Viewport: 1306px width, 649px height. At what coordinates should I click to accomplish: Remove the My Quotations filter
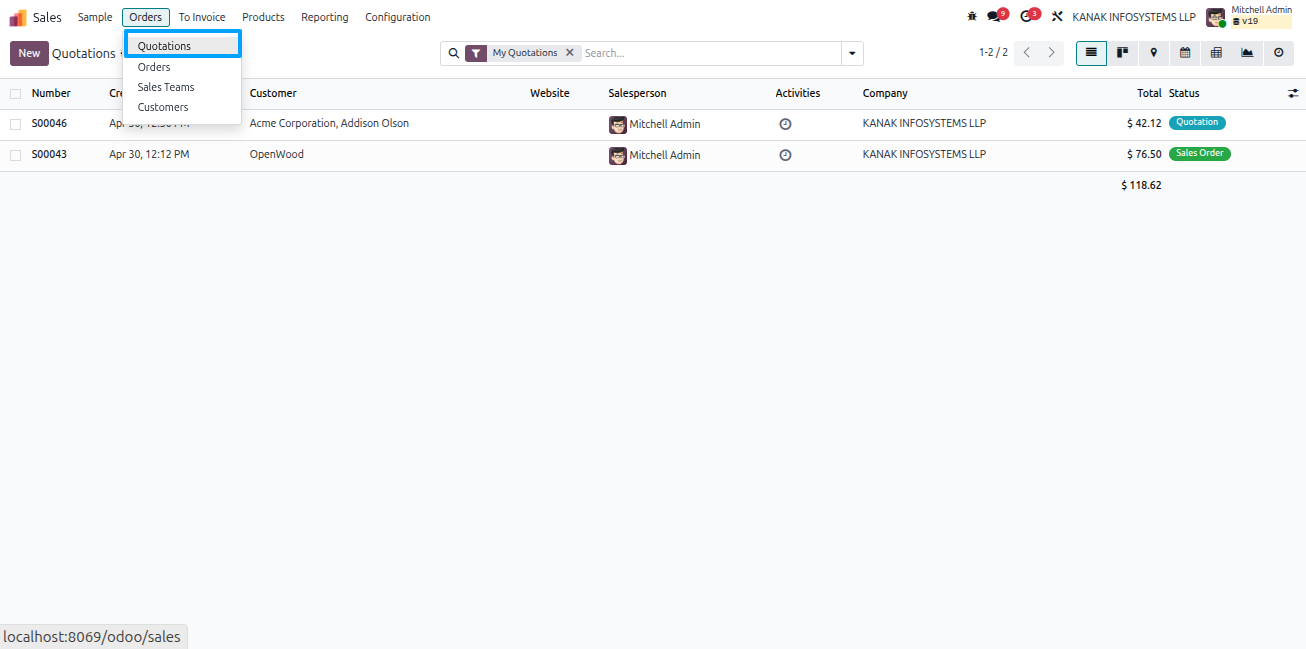pos(570,53)
